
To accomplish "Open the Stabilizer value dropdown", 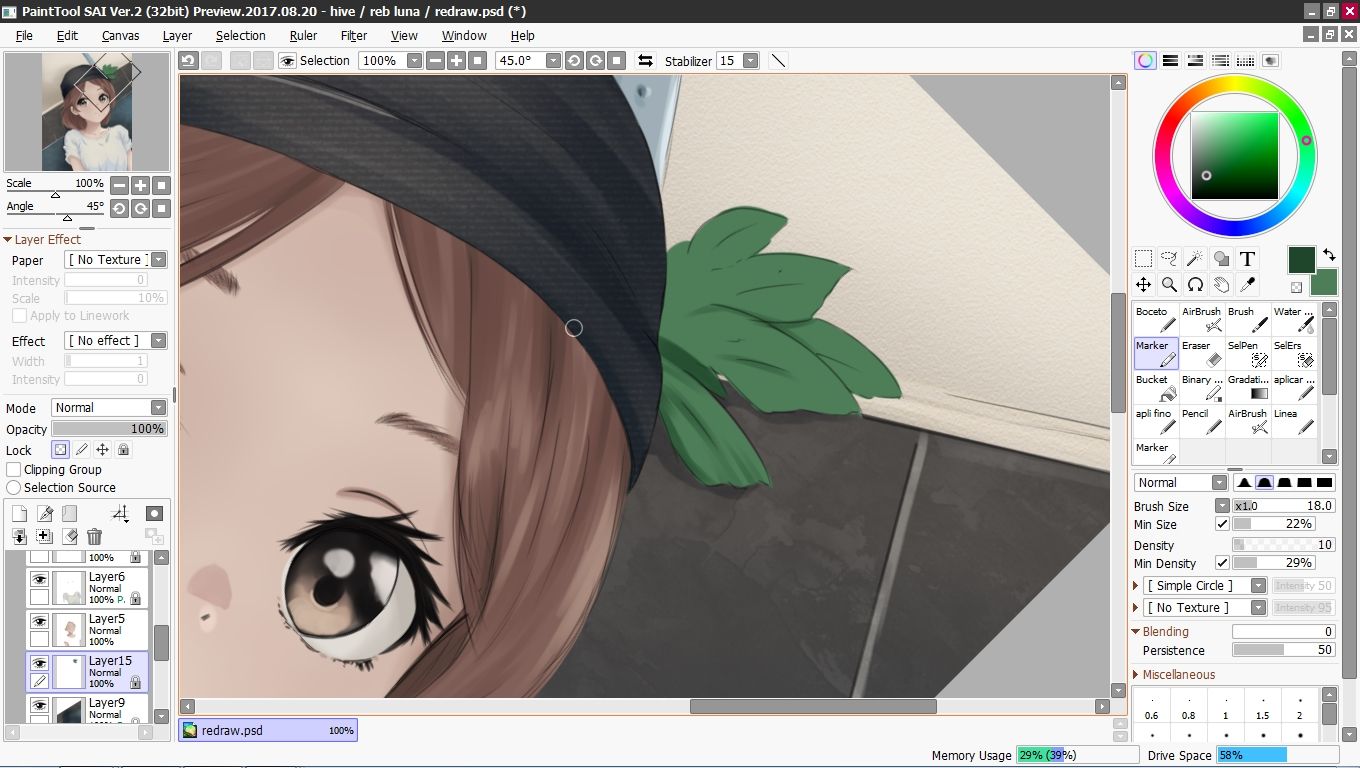I will click(x=751, y=60).
